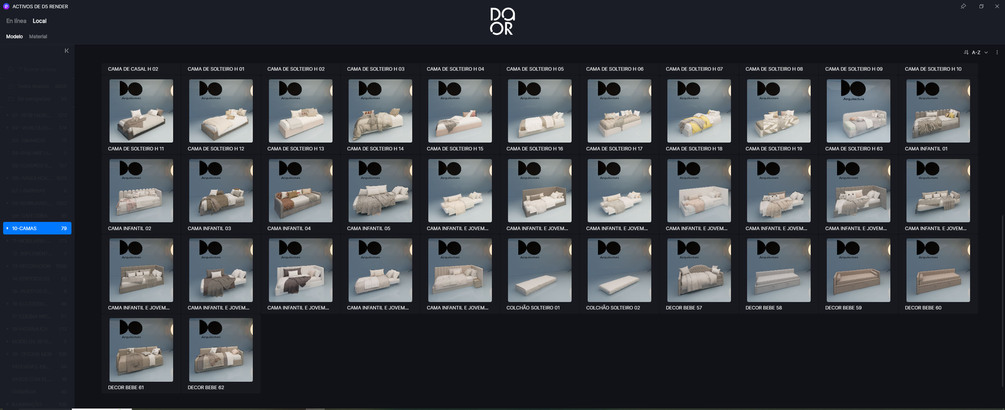
Task: Restore the window using the restore icon
Action: [981, 6]
